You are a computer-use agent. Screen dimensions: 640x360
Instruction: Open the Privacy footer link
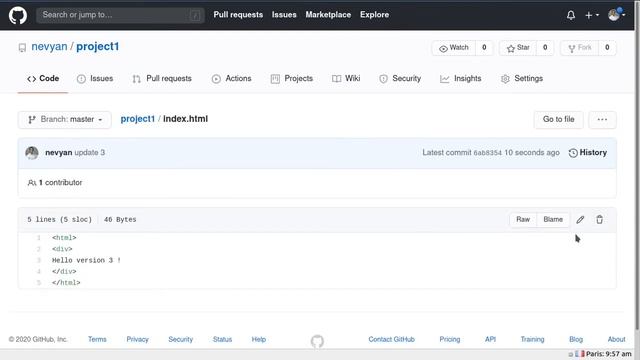(x=138, y=339)
